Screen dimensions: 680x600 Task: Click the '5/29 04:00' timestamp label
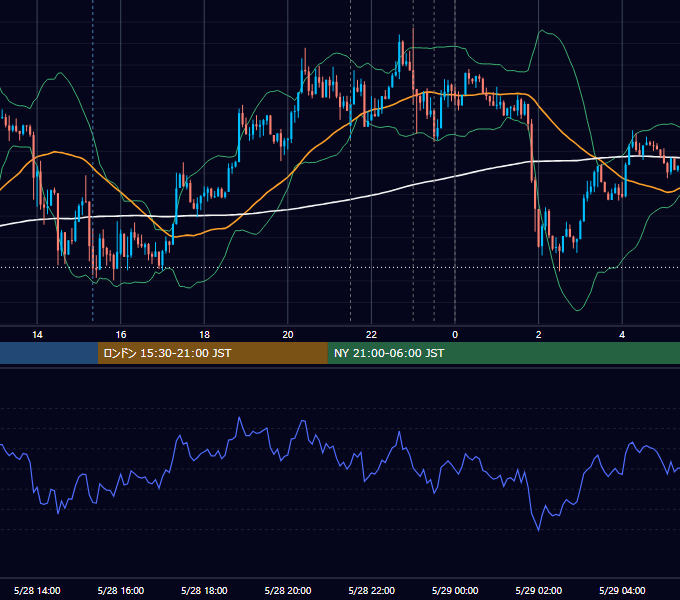pyautogui.click(x=622, y=590)
